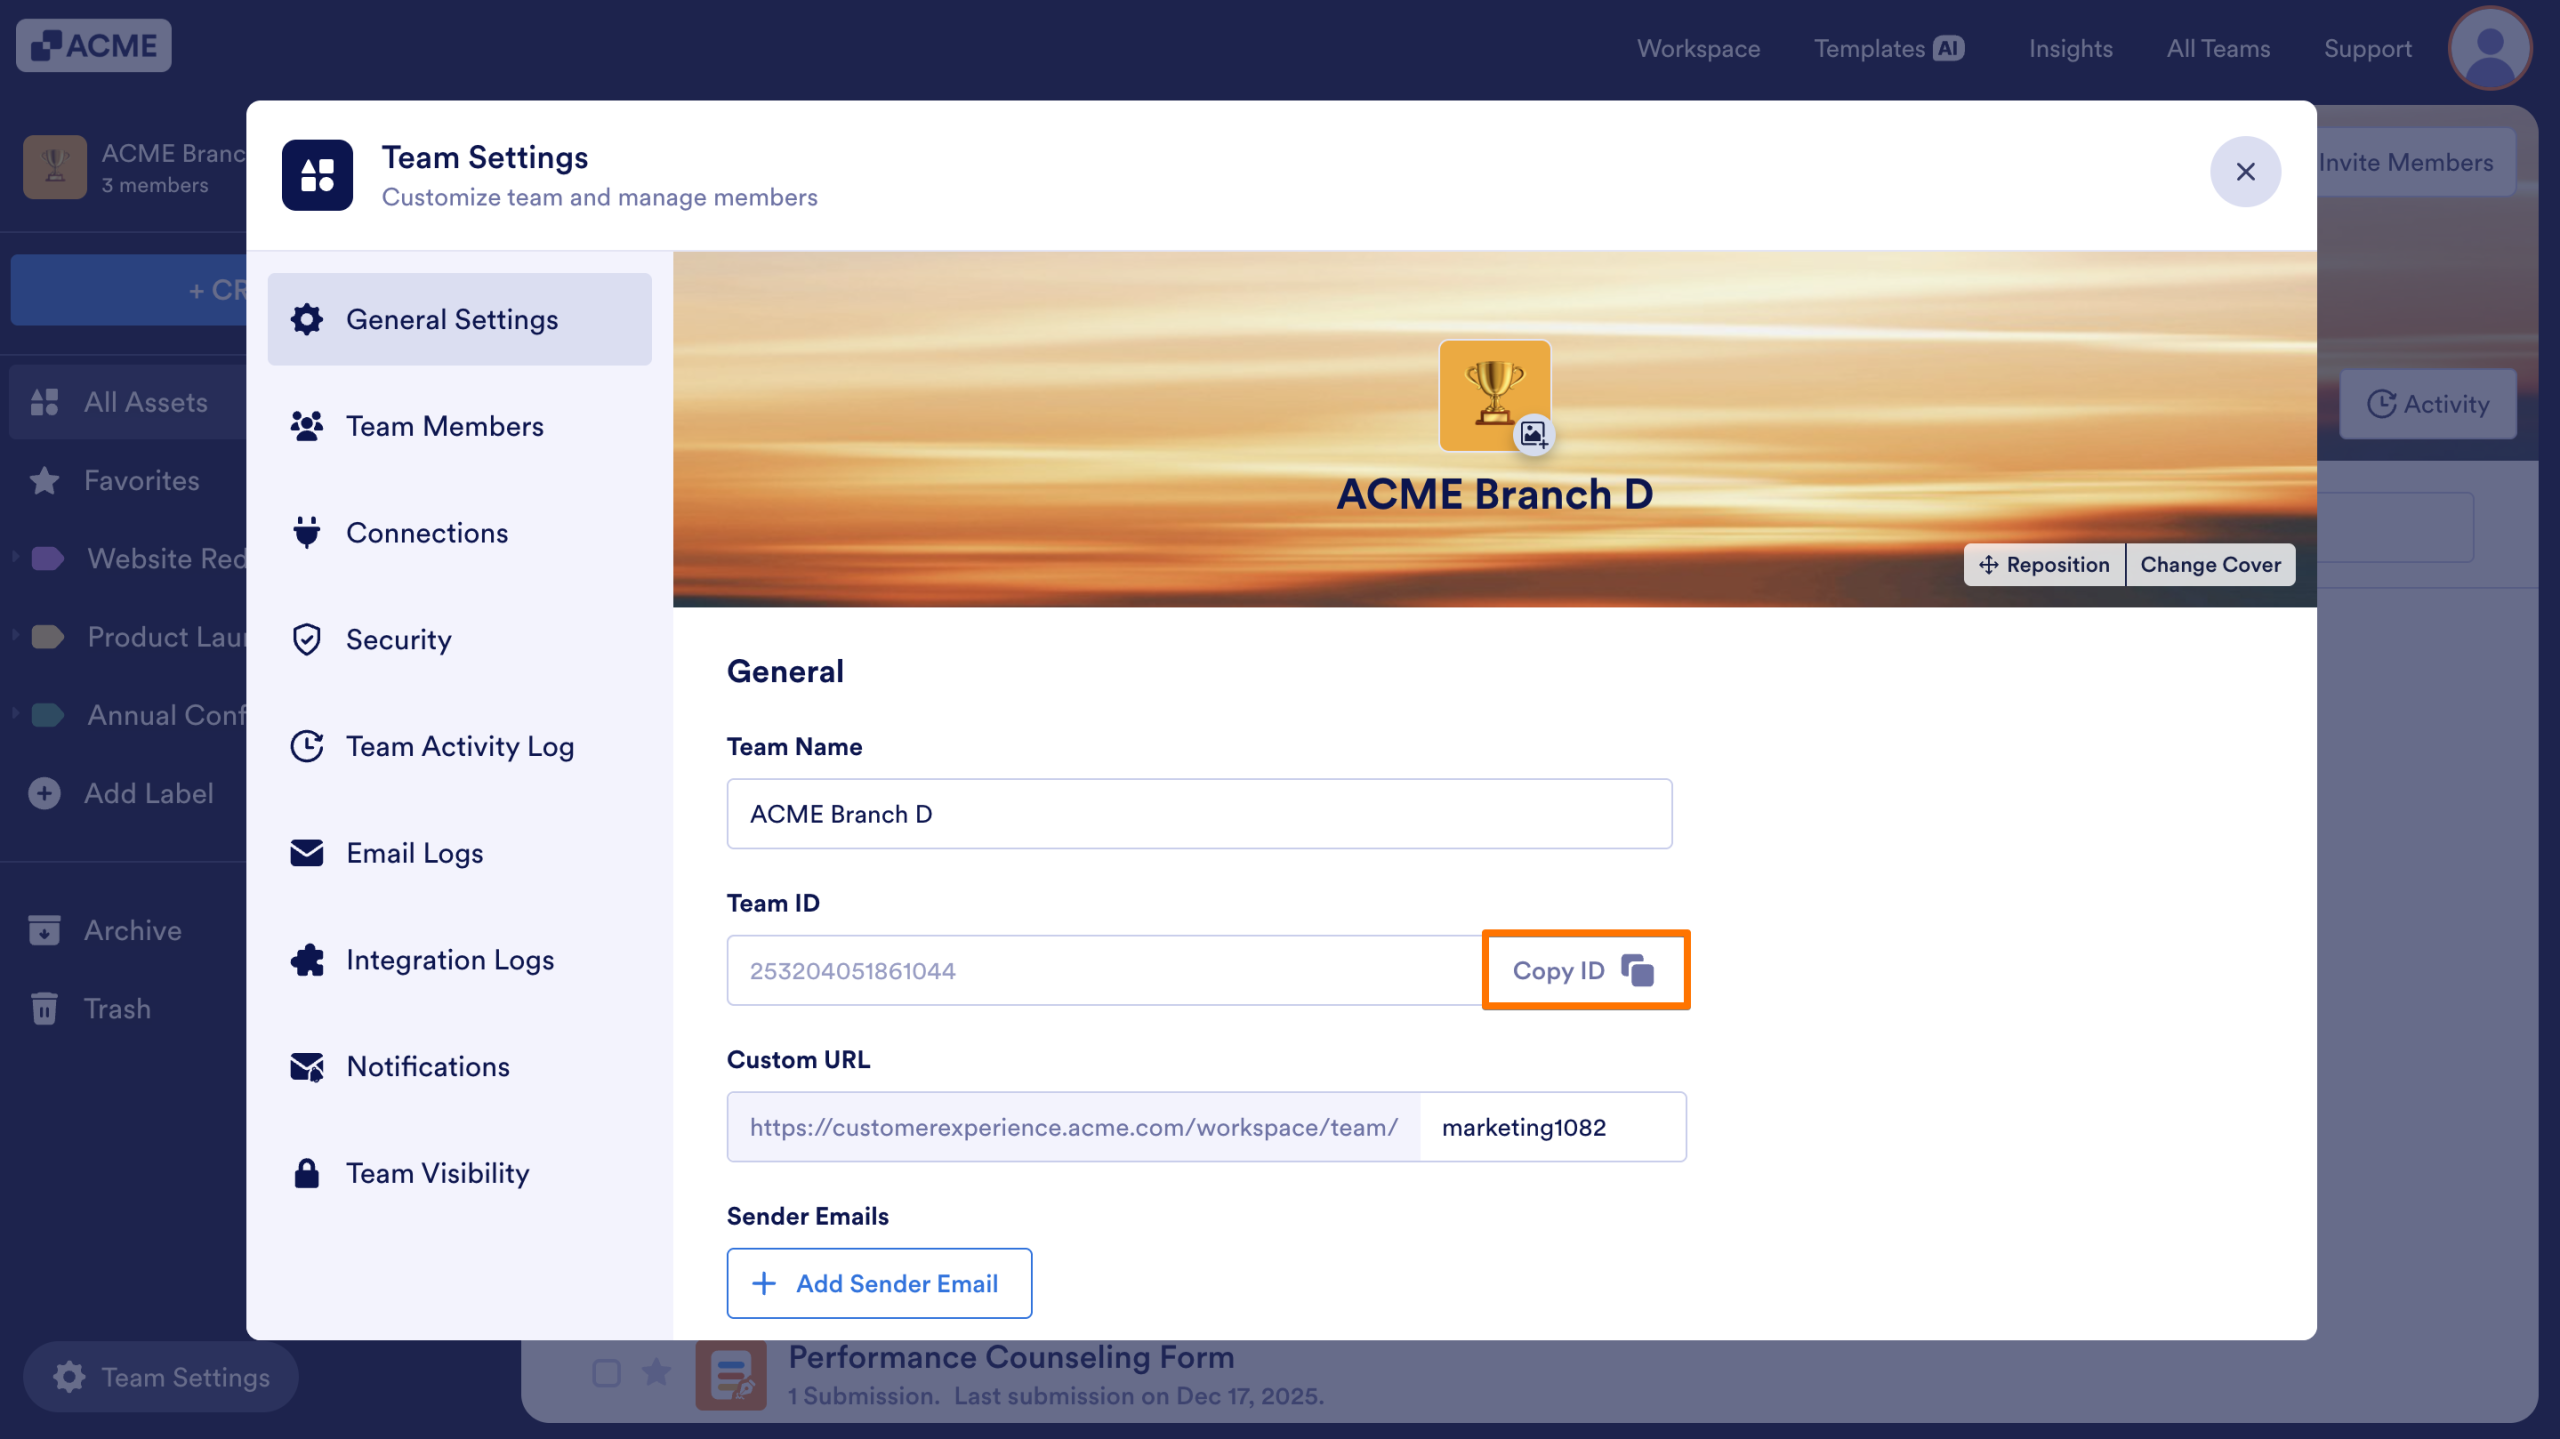Click the Team Settings header grid icon
This screenshot has width=2560, height=1439.
317,175
